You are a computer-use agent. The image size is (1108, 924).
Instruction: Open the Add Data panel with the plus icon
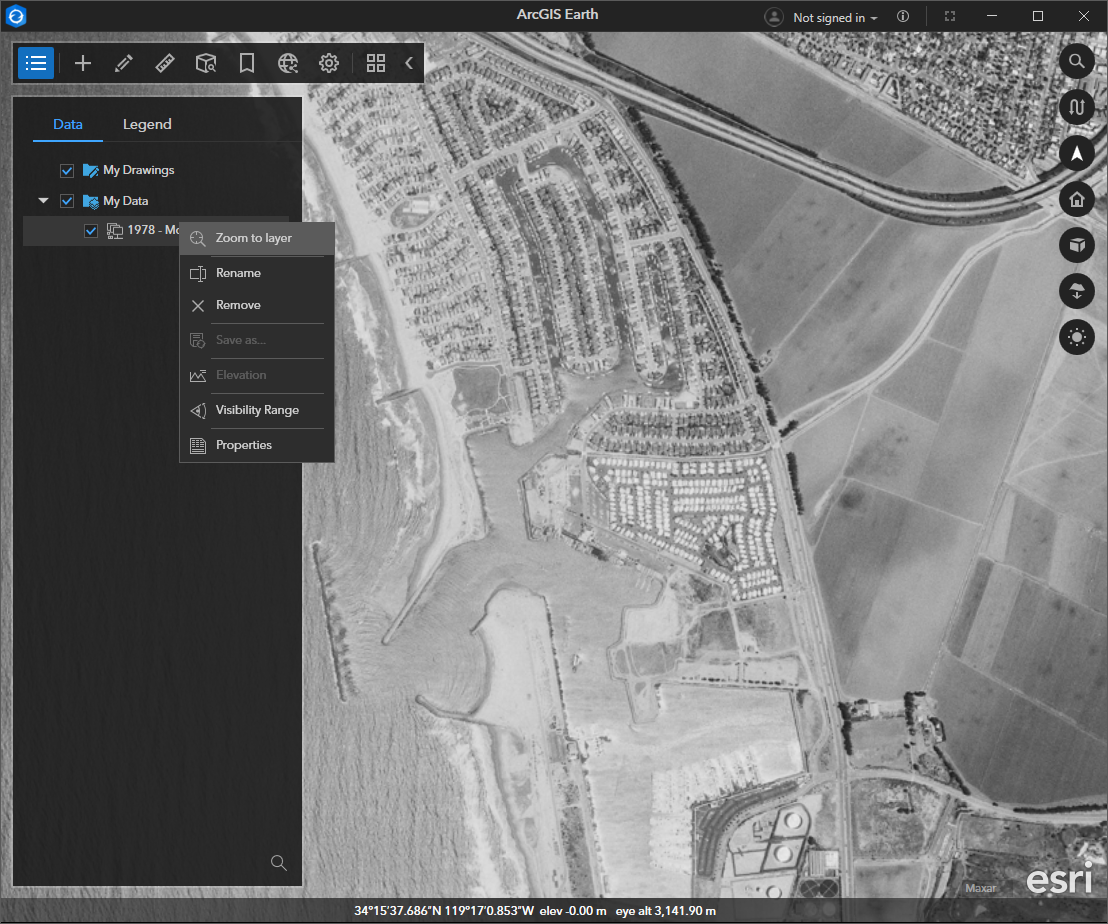click(83, 62)
